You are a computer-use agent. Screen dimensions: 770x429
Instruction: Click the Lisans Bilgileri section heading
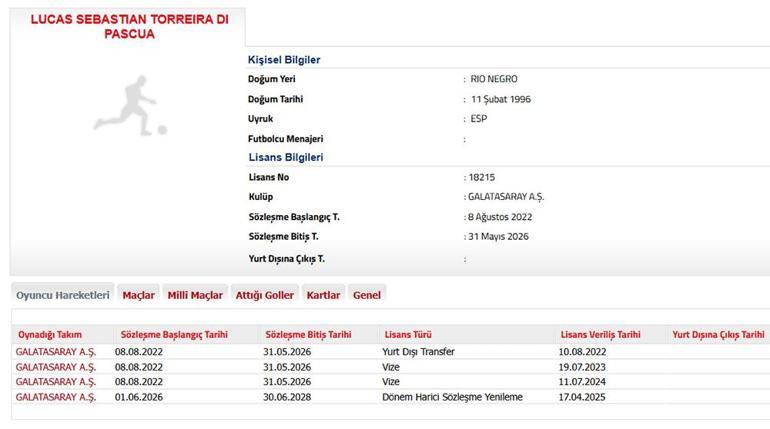(286, 158)
